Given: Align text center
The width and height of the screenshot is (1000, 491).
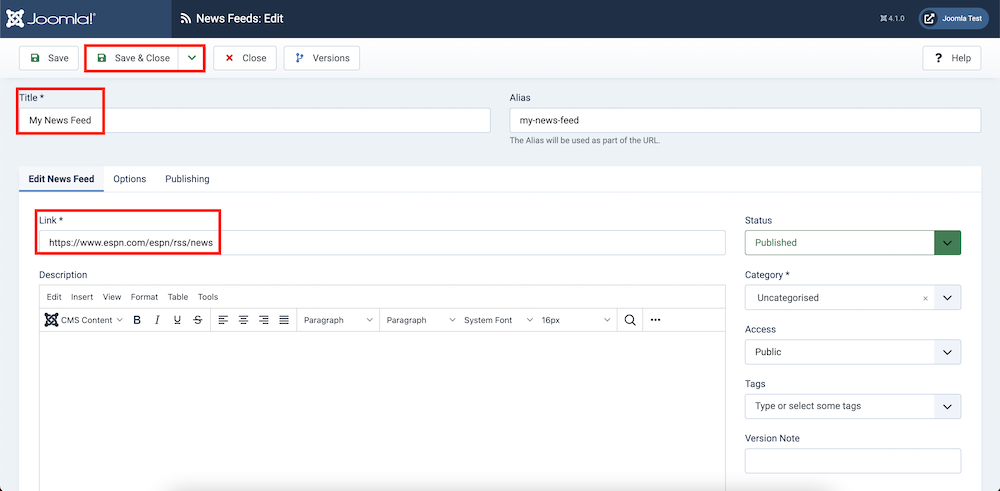Looking at the screenshot, I should 243,320.
